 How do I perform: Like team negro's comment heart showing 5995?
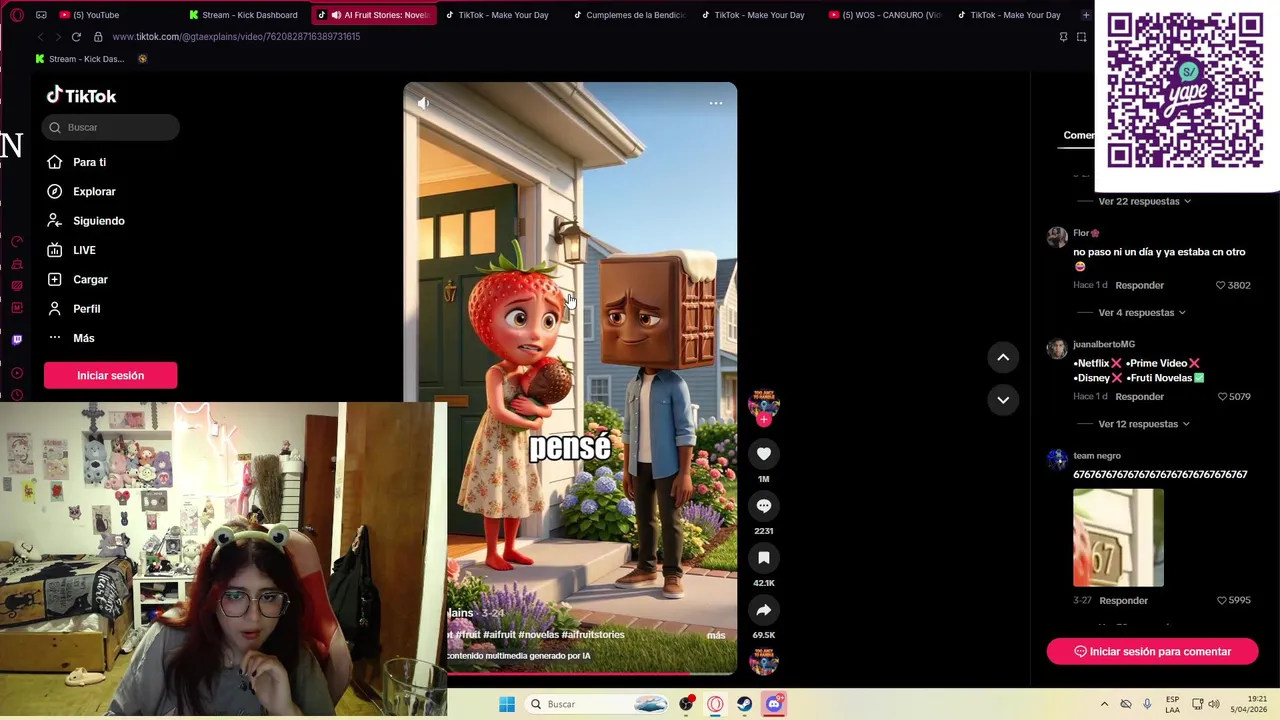tap(1222, 600)
